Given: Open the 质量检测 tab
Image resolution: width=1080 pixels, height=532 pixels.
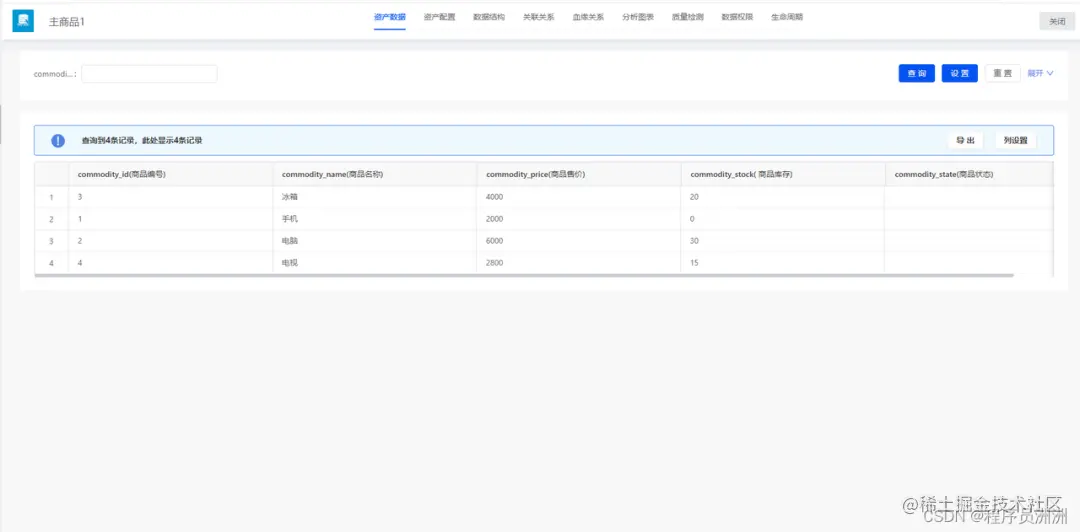Looking at the screenshot, I should pos(687,17).
